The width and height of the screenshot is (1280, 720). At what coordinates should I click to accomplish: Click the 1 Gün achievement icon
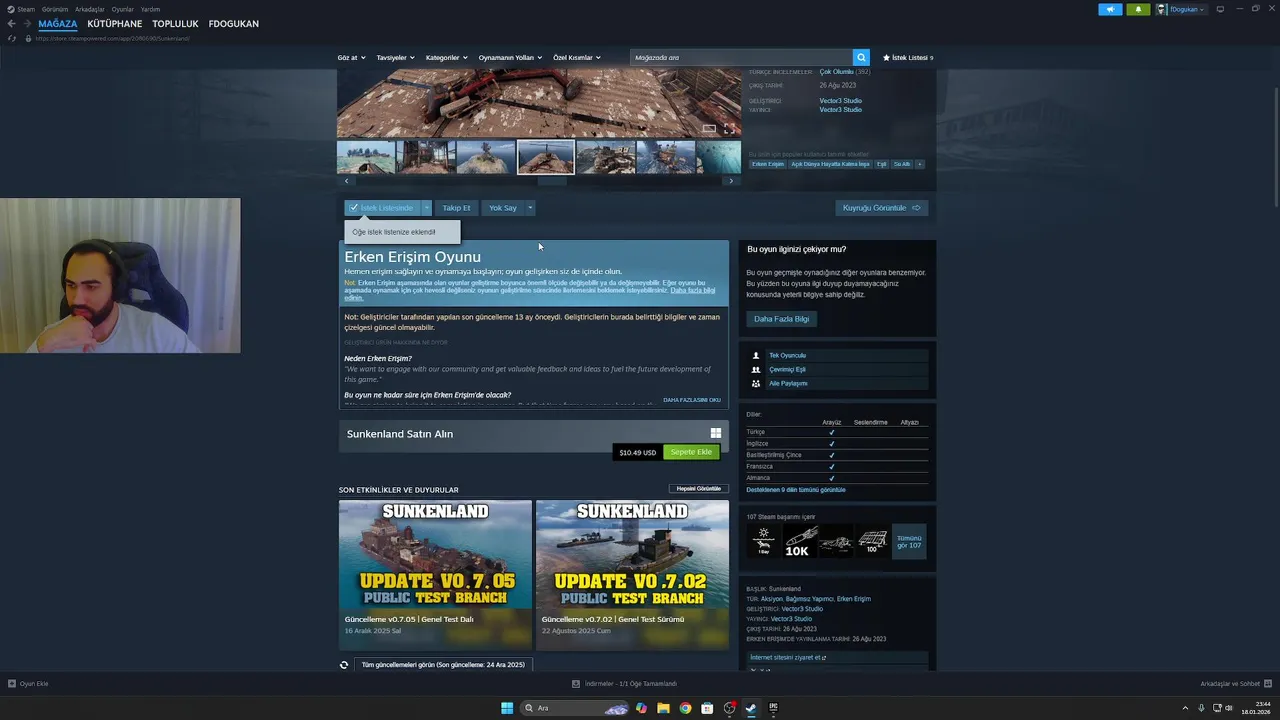[x=764, y=541]
